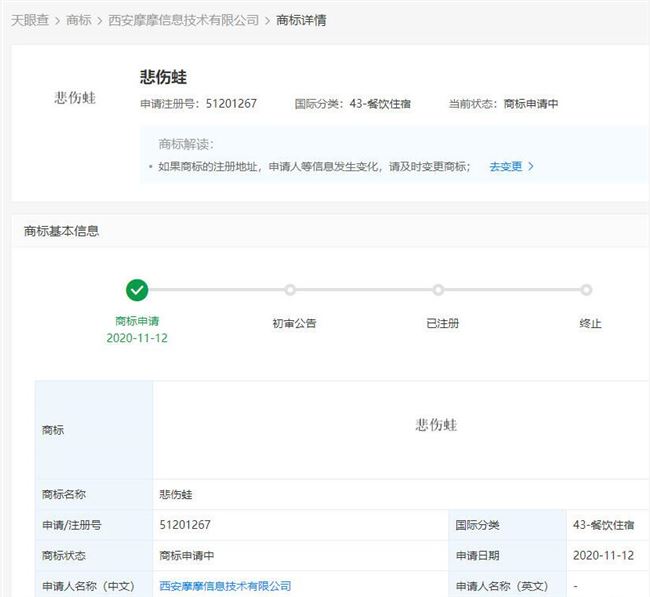Open 西安摩摩信息技术有限公司 in the breadcrumb
Screen dimensions: 650x597
[184, 20]
